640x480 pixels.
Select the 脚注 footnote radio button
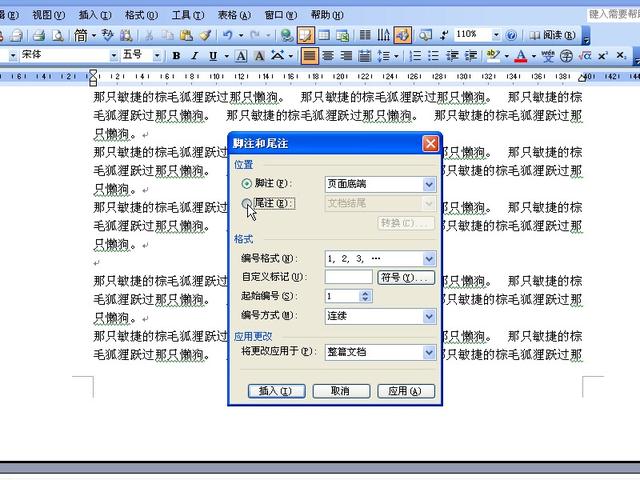tap(247, 184)
